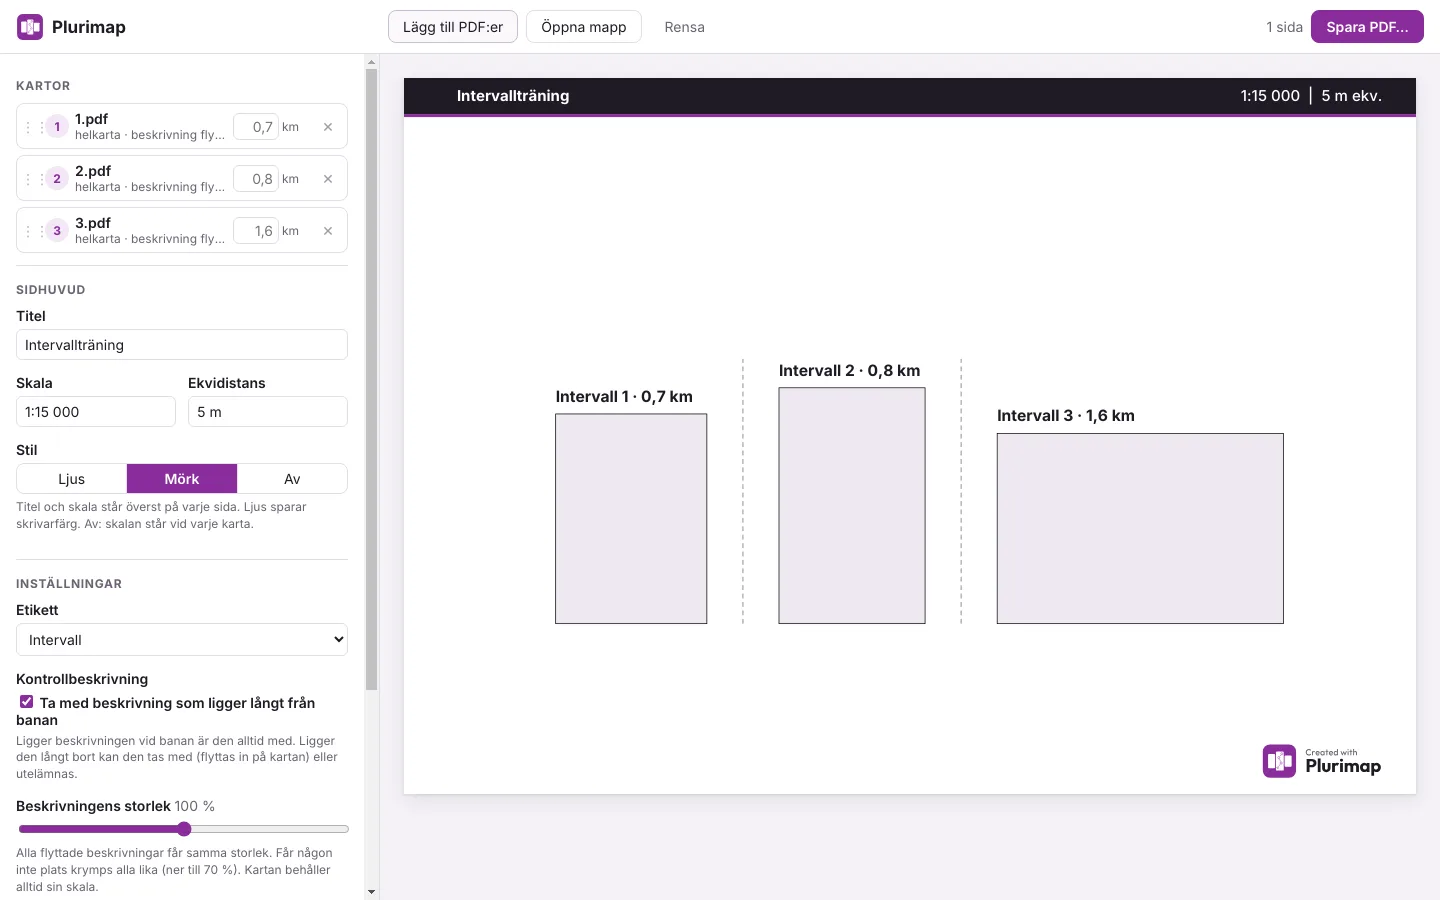Click the Plurimap logo icon in header

click(x=30, y=27)
